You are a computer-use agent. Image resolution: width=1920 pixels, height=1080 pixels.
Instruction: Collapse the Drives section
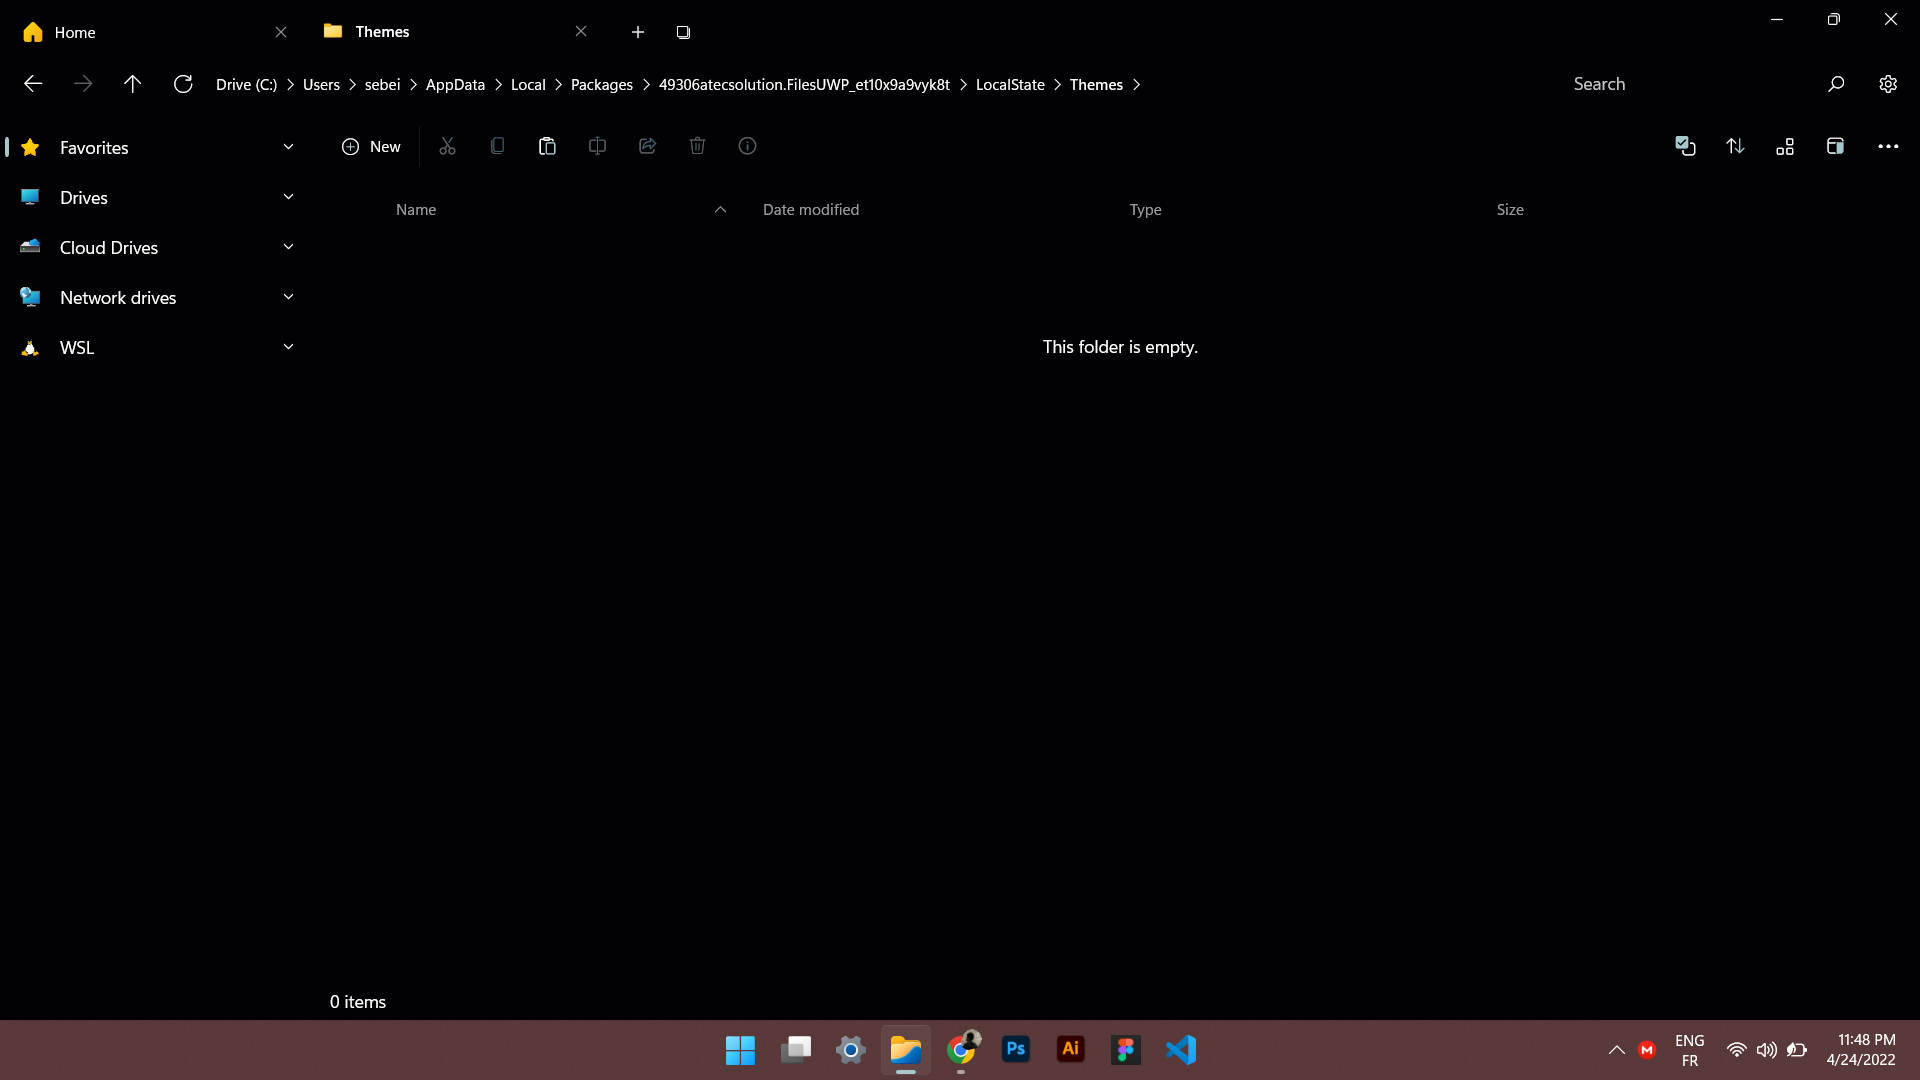[x=288, y=197]
